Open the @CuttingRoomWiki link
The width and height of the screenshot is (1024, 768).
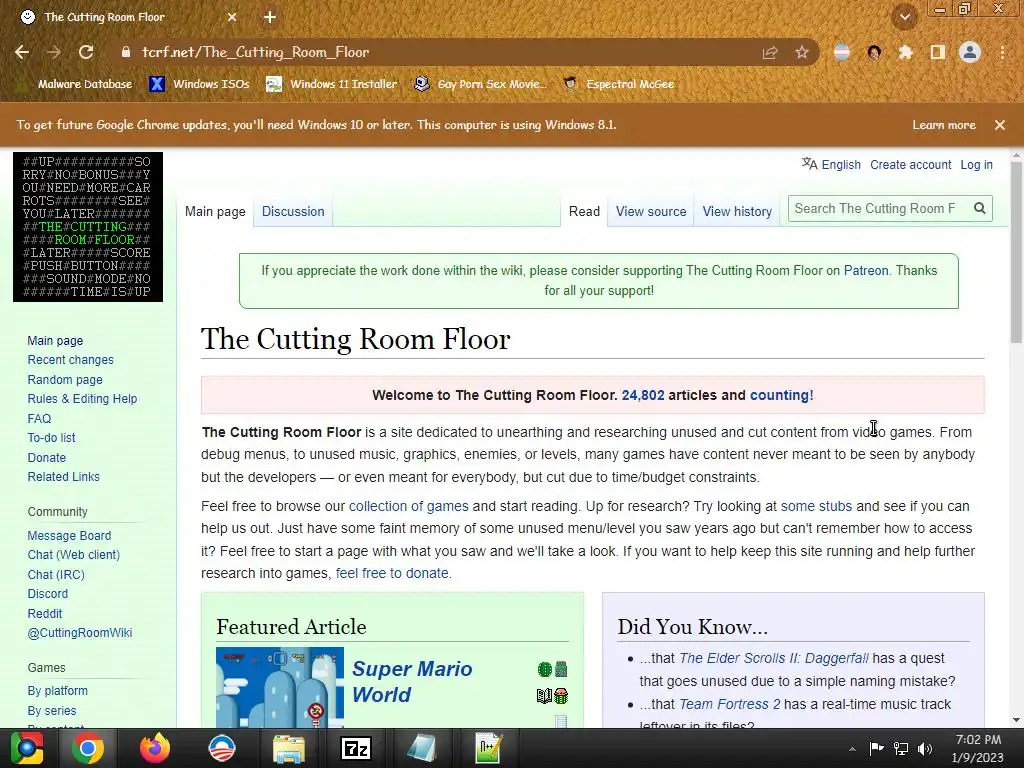[x=80, y=632]
